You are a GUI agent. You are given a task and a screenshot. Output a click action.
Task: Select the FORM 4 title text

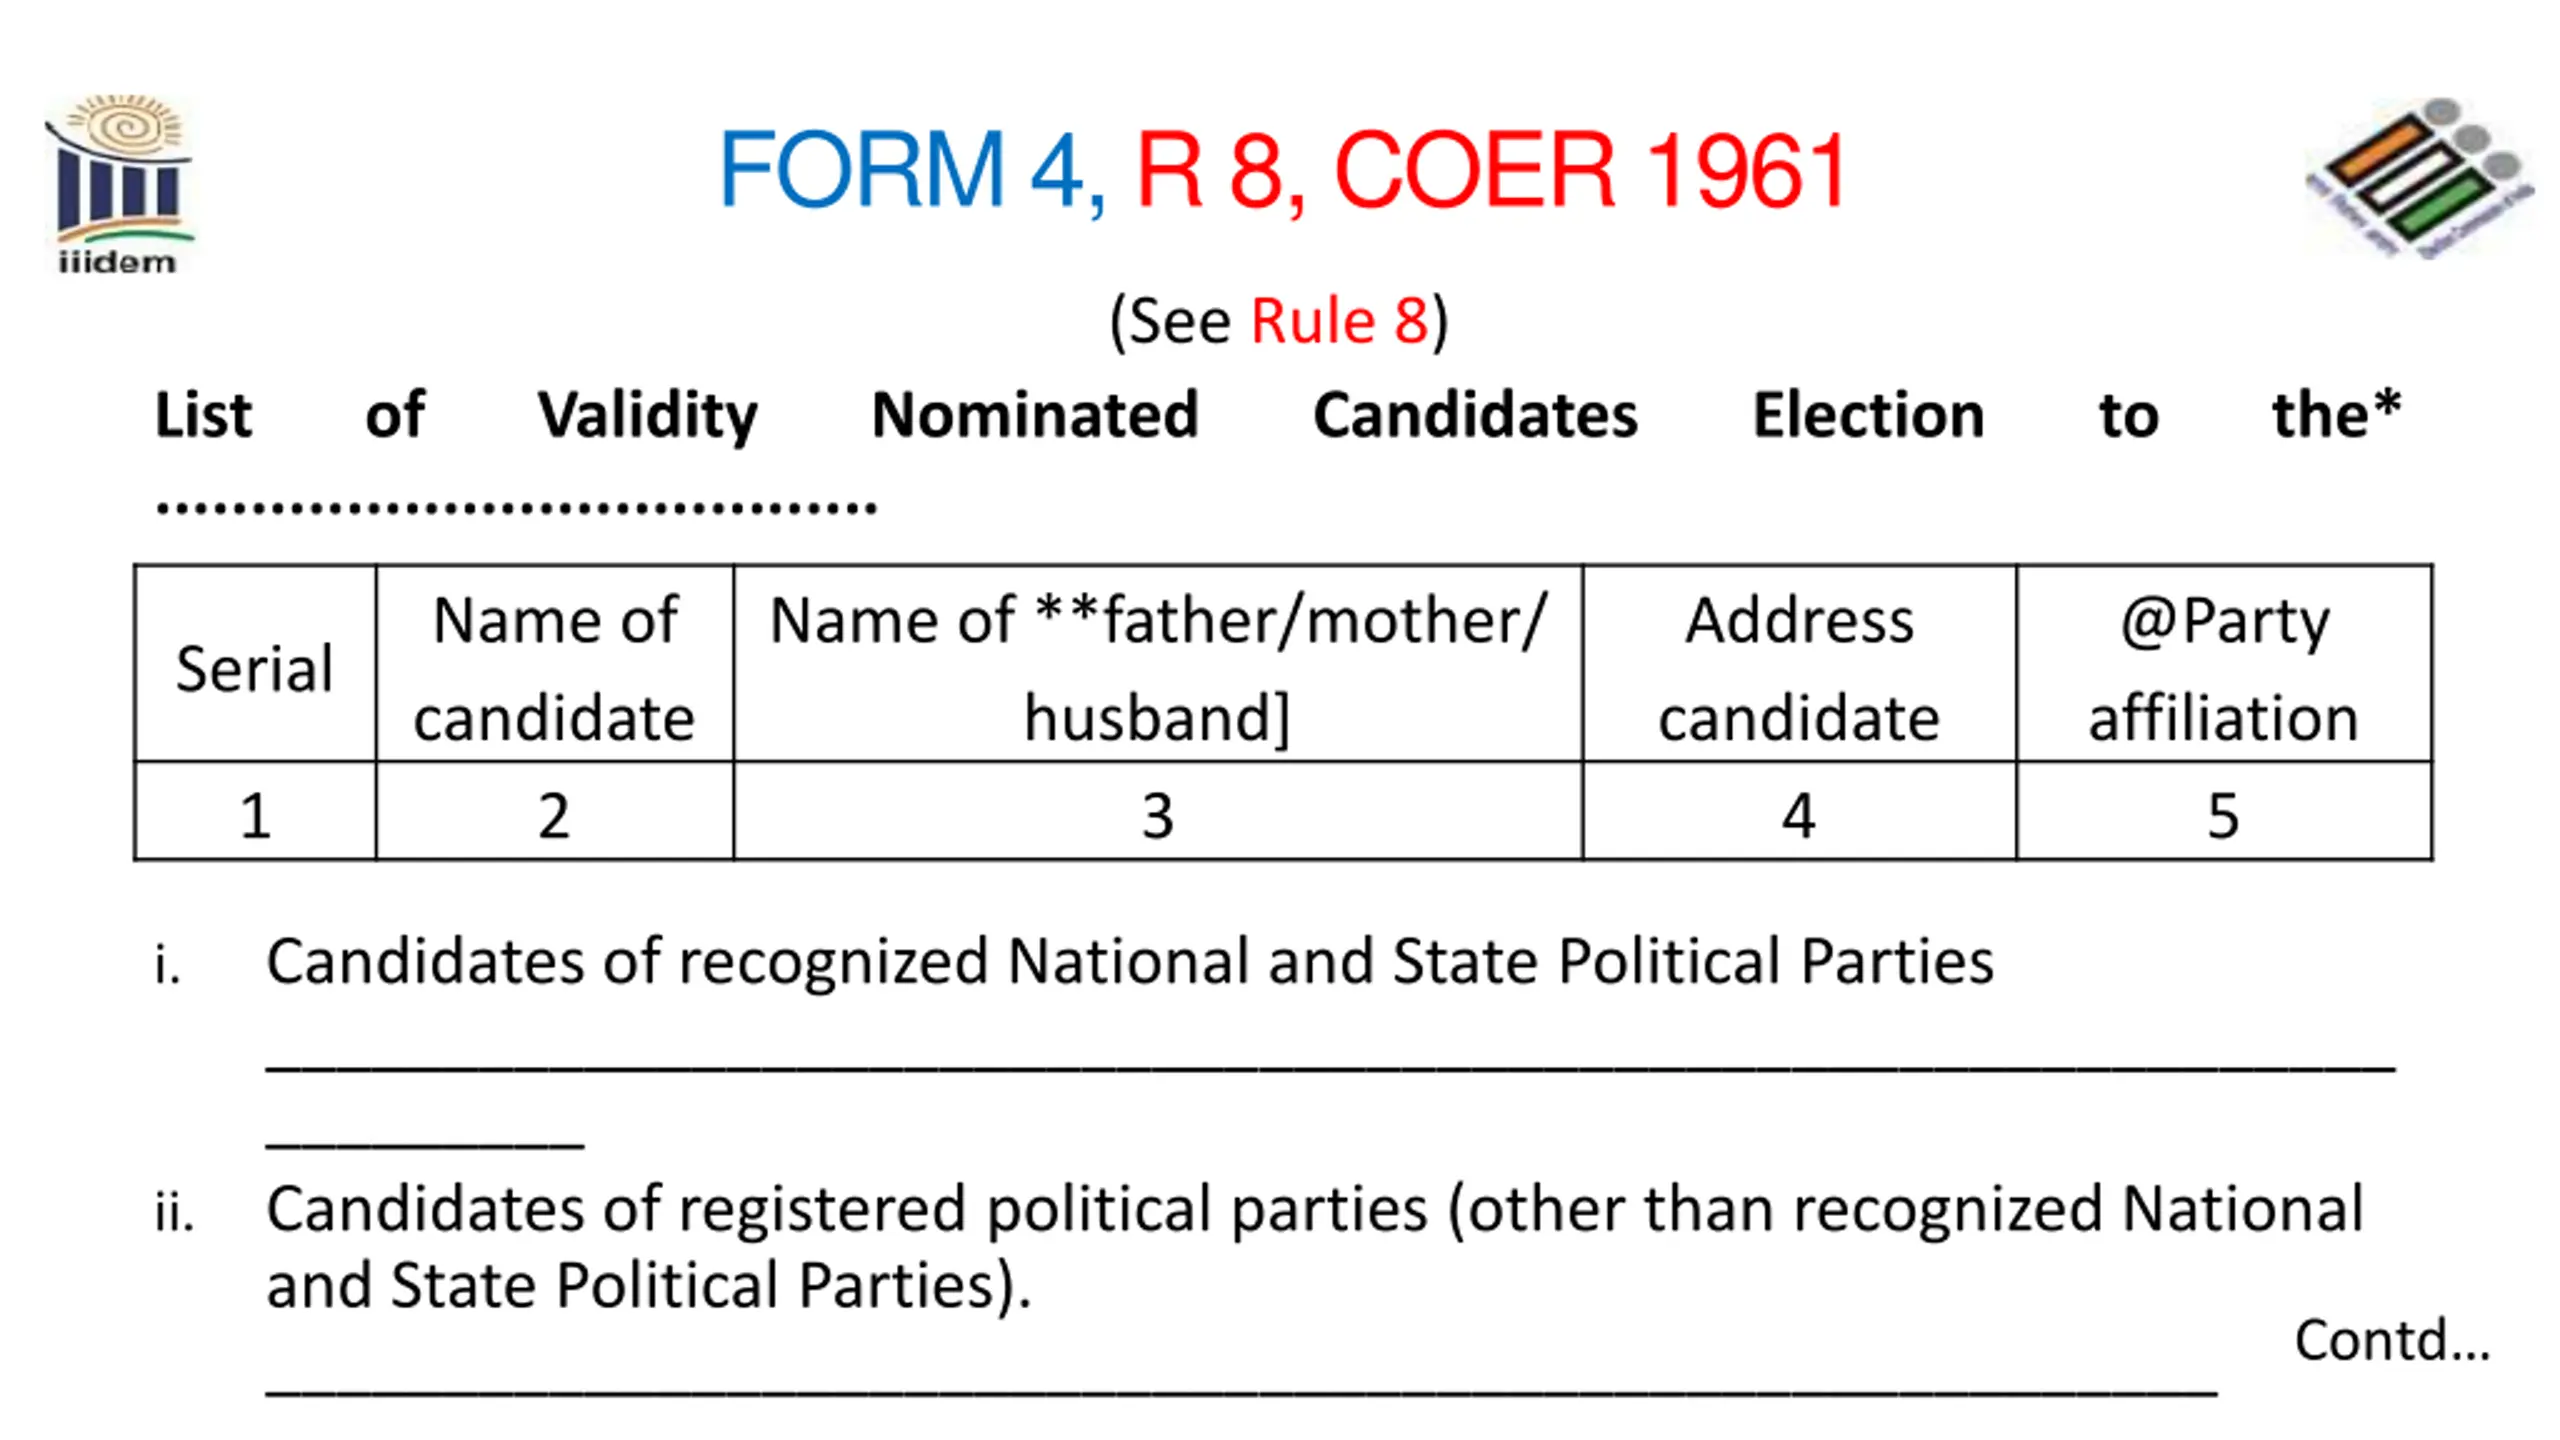click(912, 170)
